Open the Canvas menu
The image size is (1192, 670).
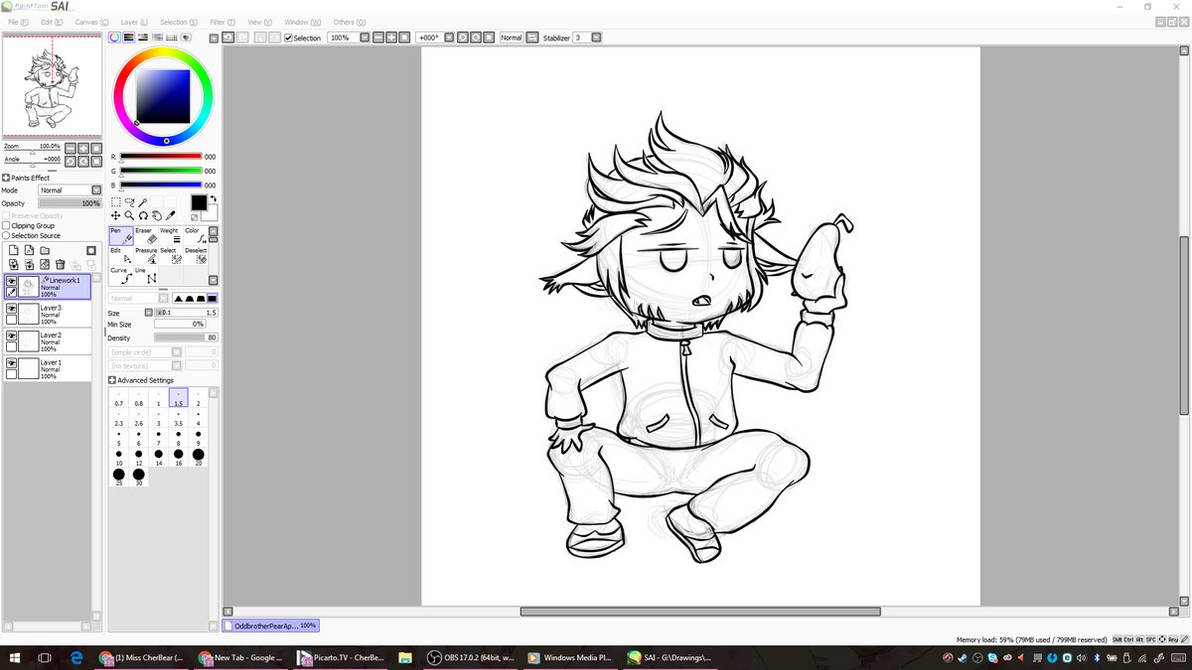90,22
